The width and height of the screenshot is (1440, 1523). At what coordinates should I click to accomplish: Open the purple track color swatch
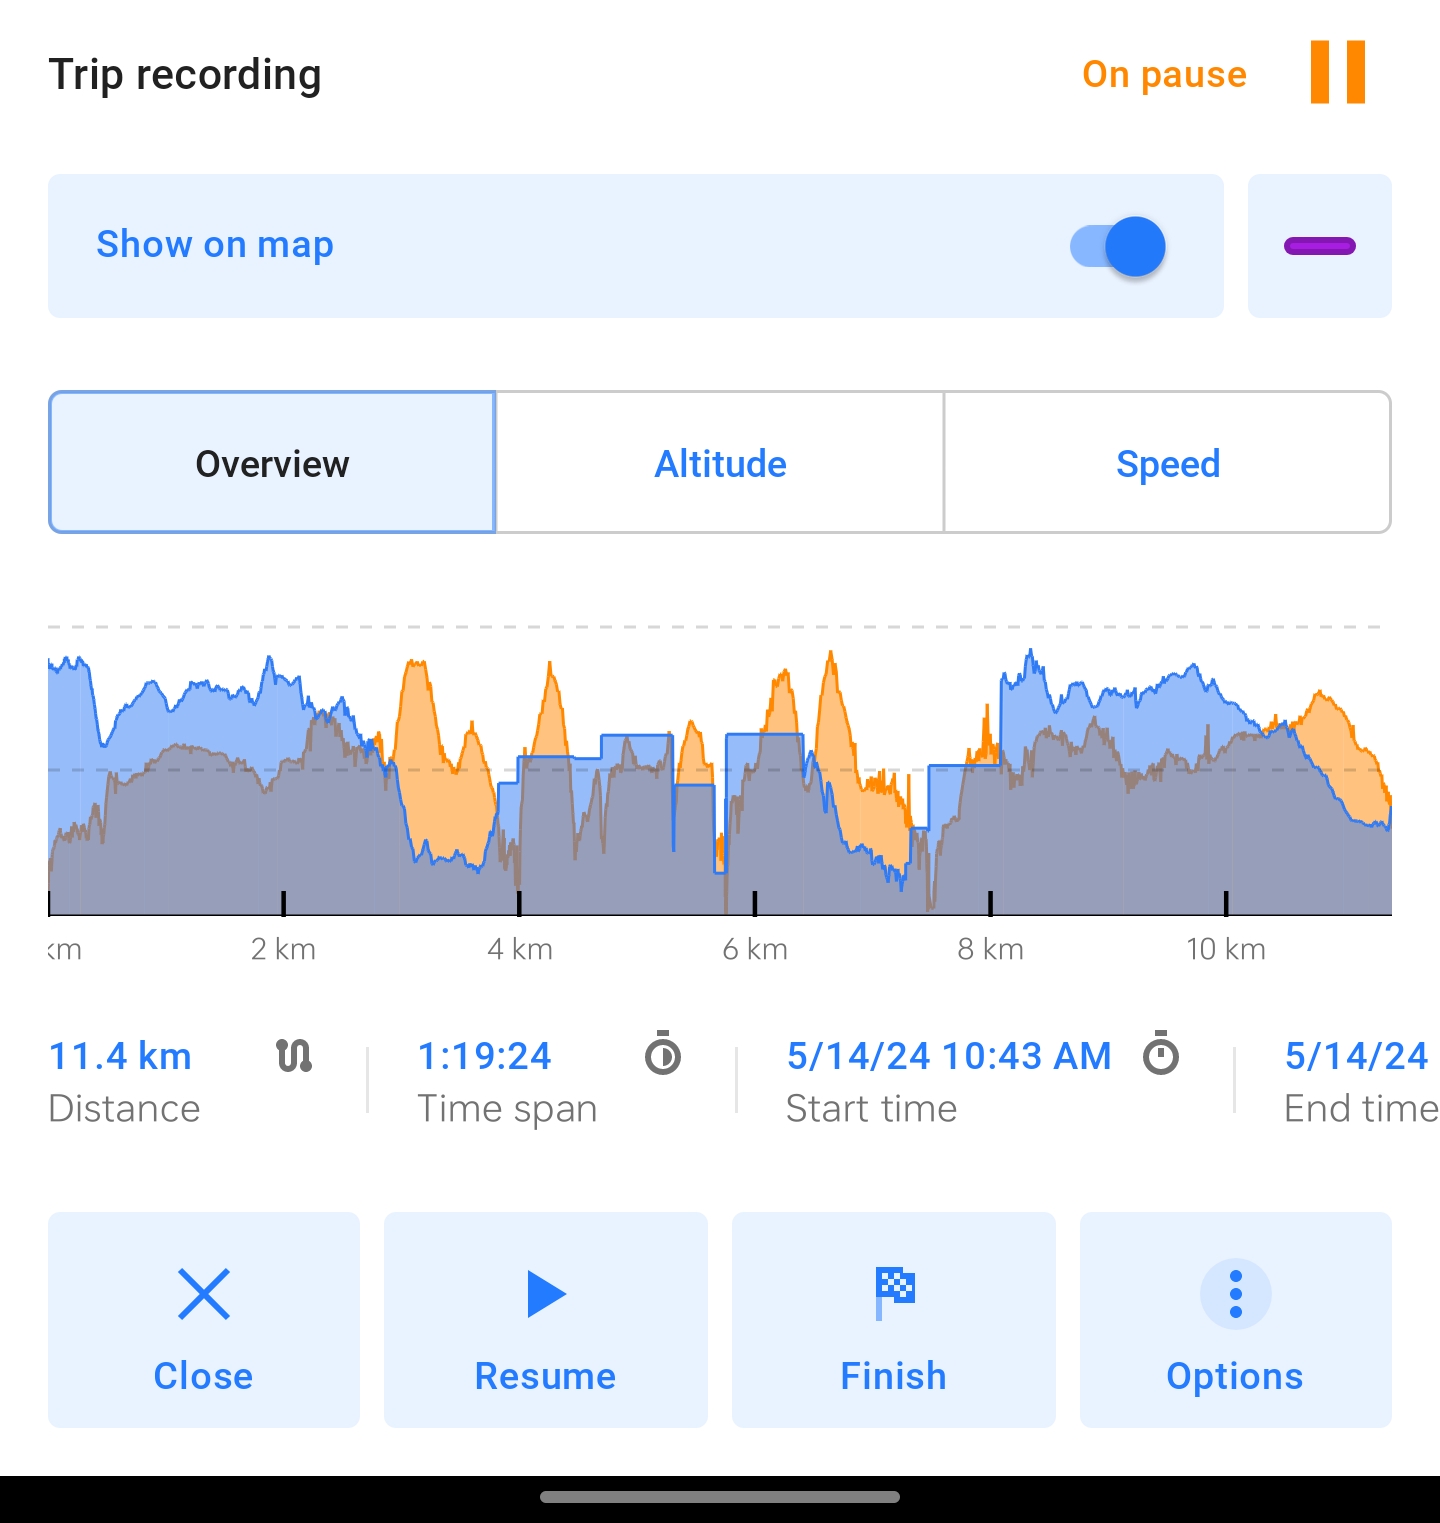click(1319, 246)
